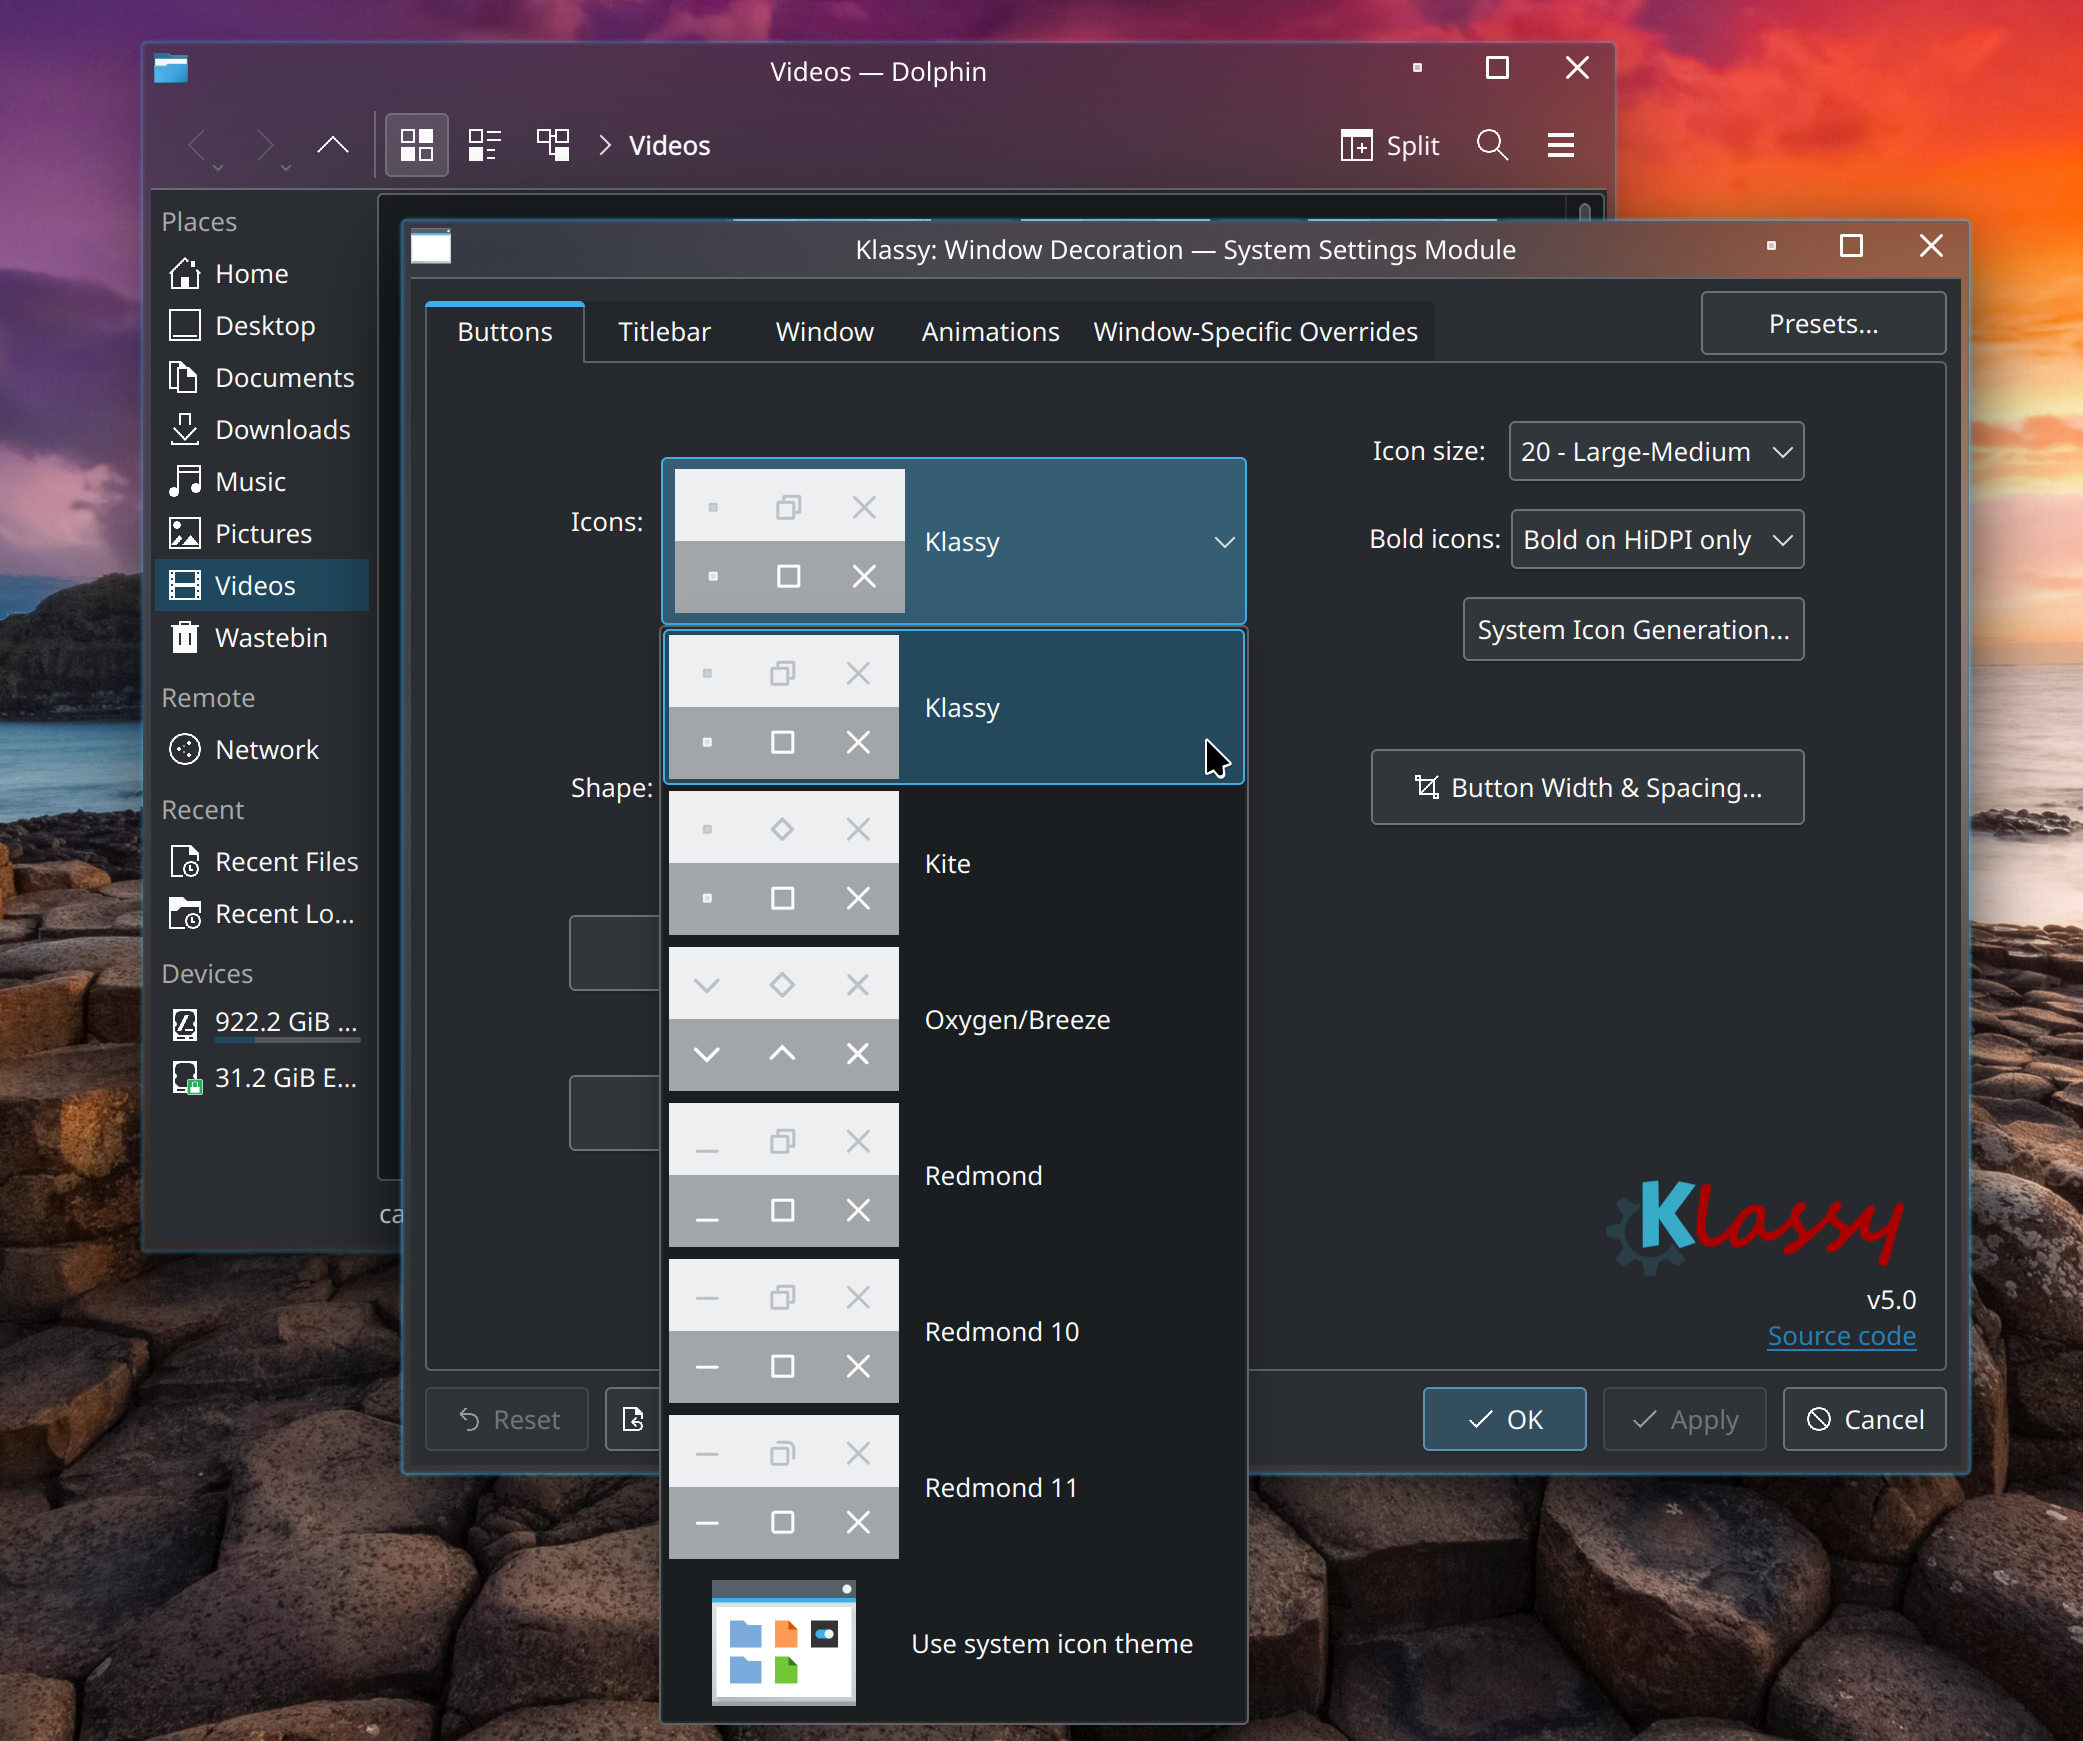Image resolution: width=2083 pixels, height=1741 pixels.
Task: Open Network in Remote section
Action: [x=266, y=750]
